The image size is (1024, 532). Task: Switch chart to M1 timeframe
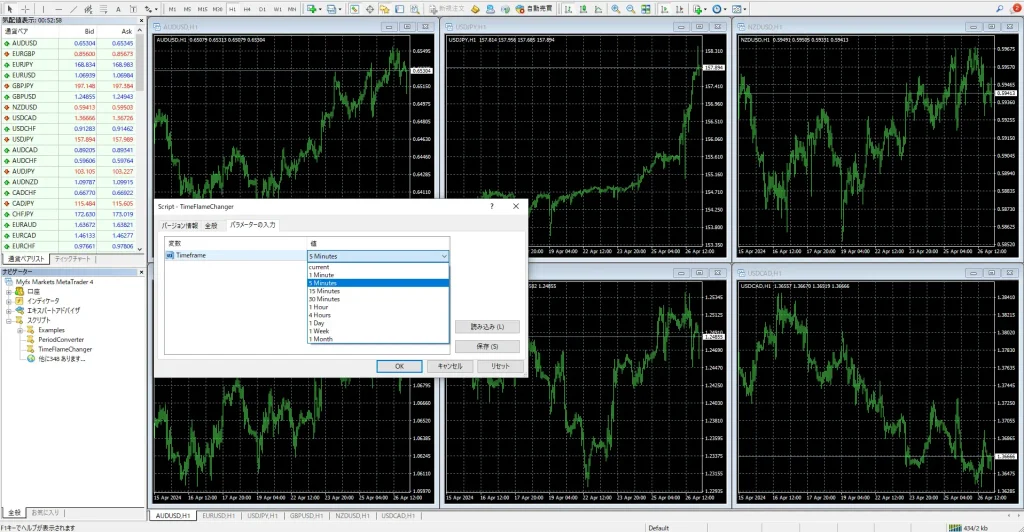point(172,9)
